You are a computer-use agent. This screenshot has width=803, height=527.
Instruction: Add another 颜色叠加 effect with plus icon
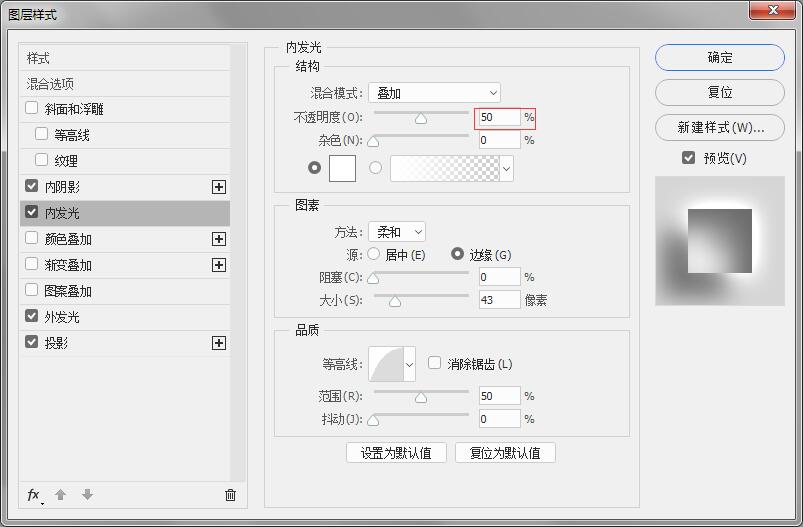click(x=219, y=239)
